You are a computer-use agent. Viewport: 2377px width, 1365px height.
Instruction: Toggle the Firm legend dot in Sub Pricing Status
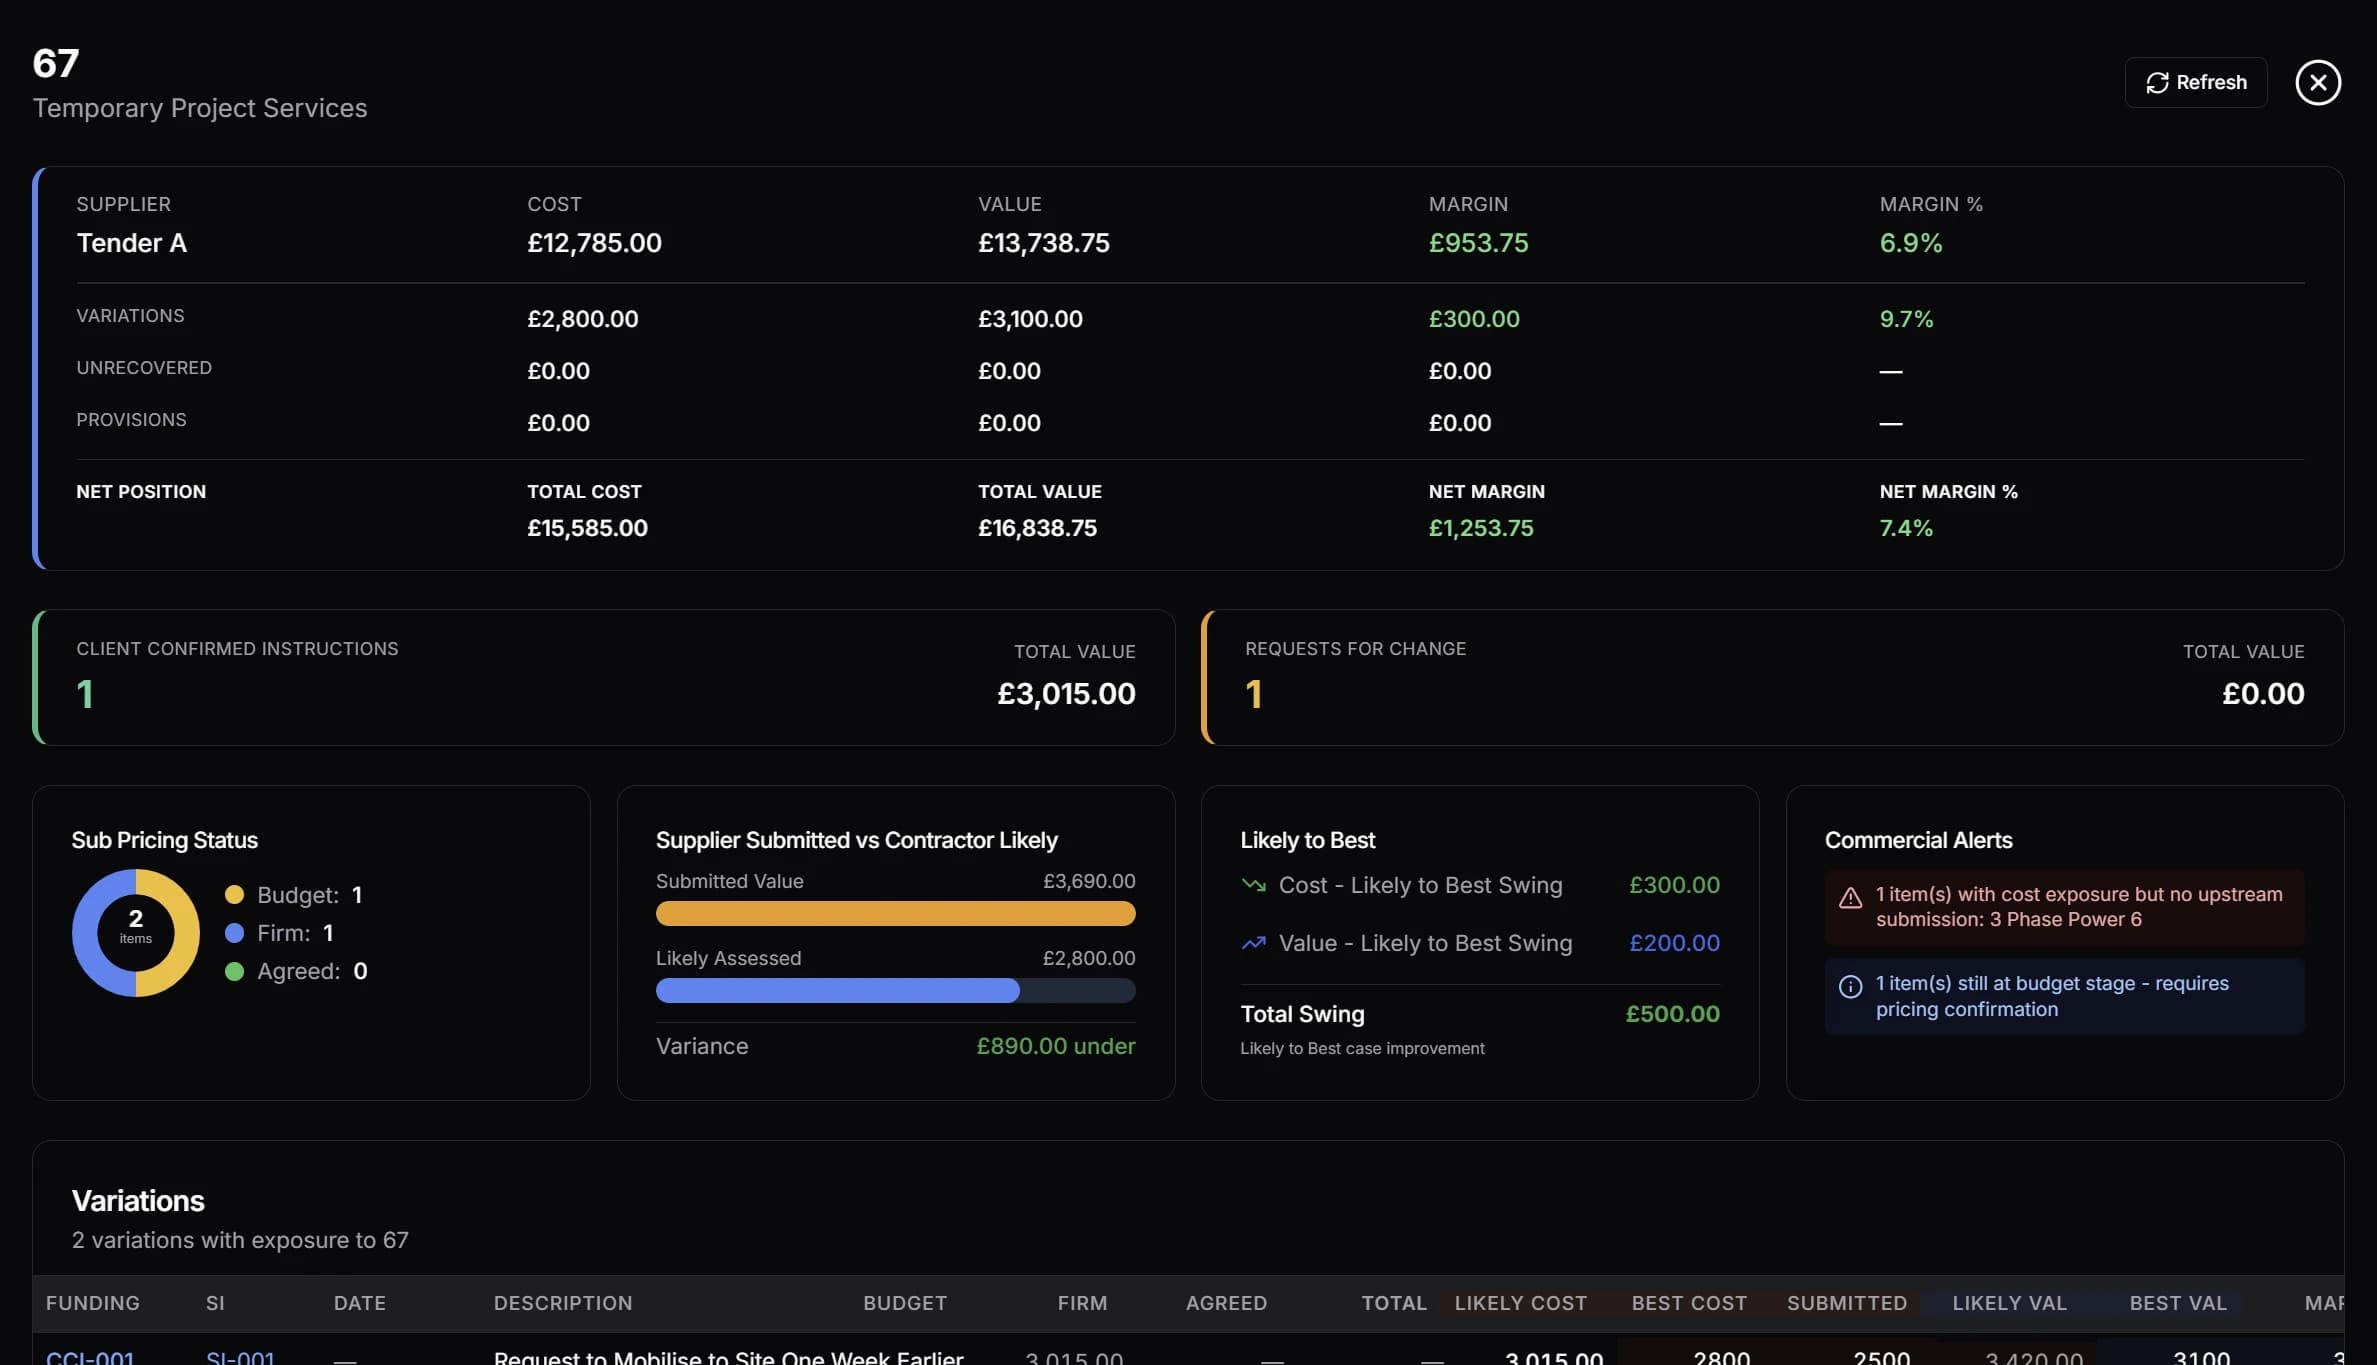[235, 933]
